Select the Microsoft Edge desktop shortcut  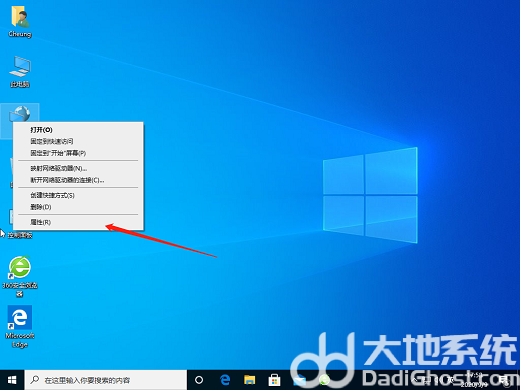[20, 327]
